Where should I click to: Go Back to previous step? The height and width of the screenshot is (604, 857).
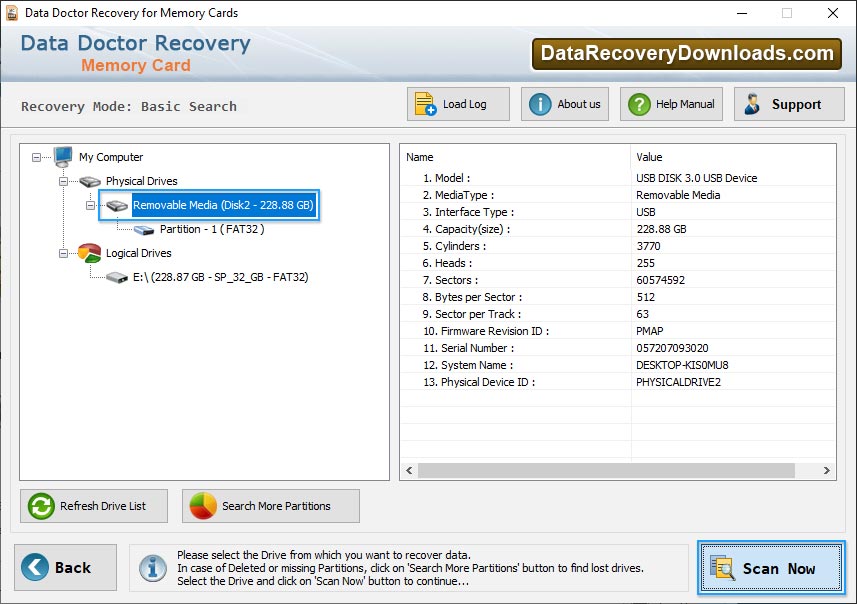coord(66,567)
